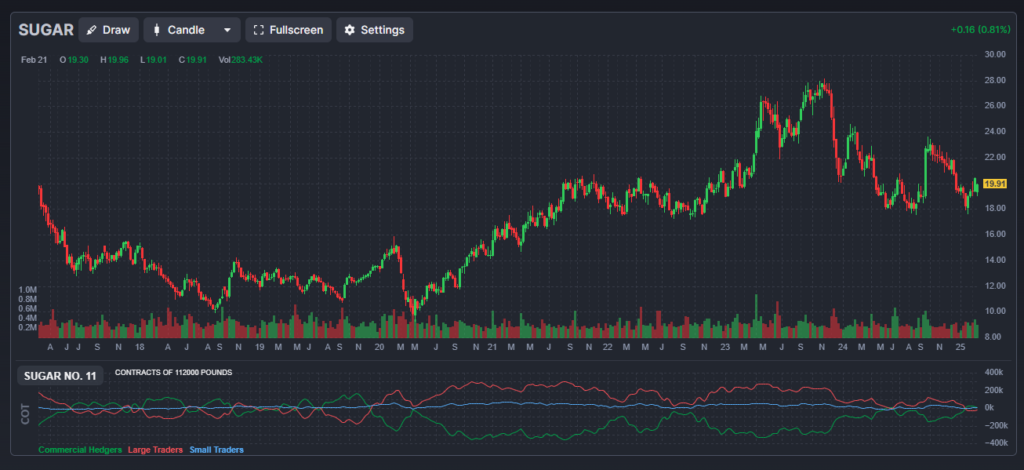
Task: Click the 19.91 current price label
Action: point(994,184)
